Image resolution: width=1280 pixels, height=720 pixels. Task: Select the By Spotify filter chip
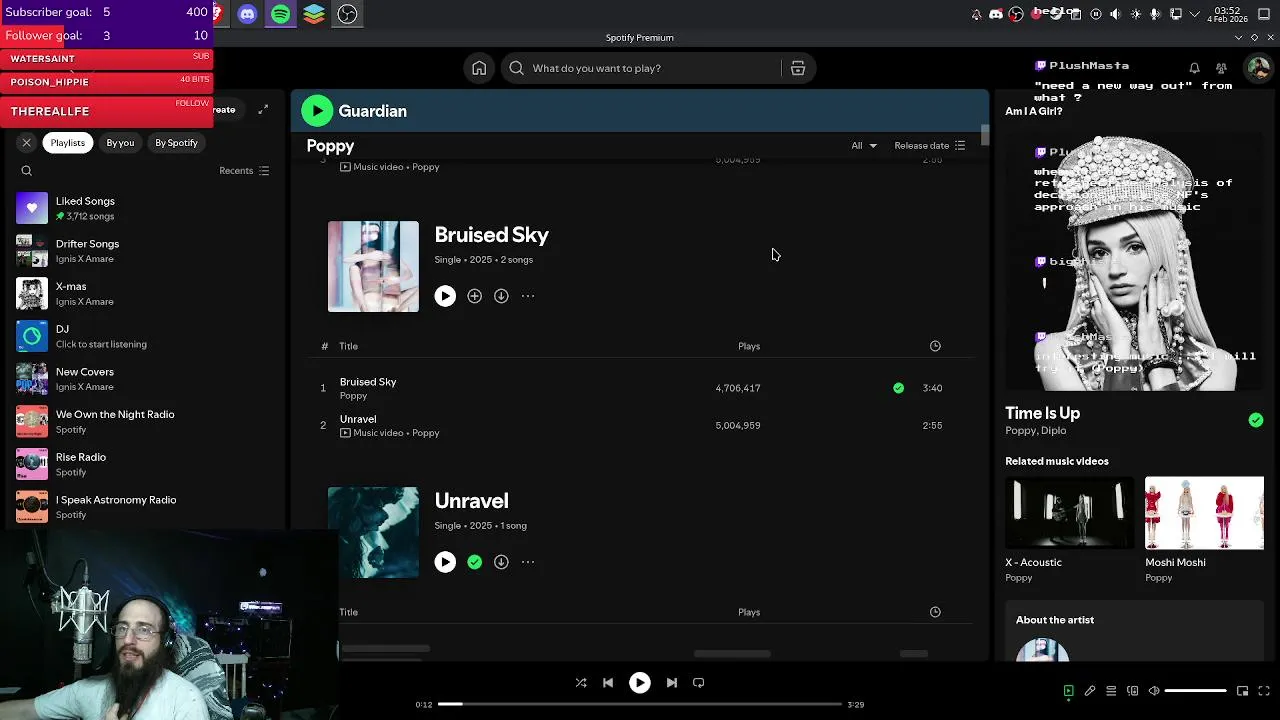click(176, 143)
